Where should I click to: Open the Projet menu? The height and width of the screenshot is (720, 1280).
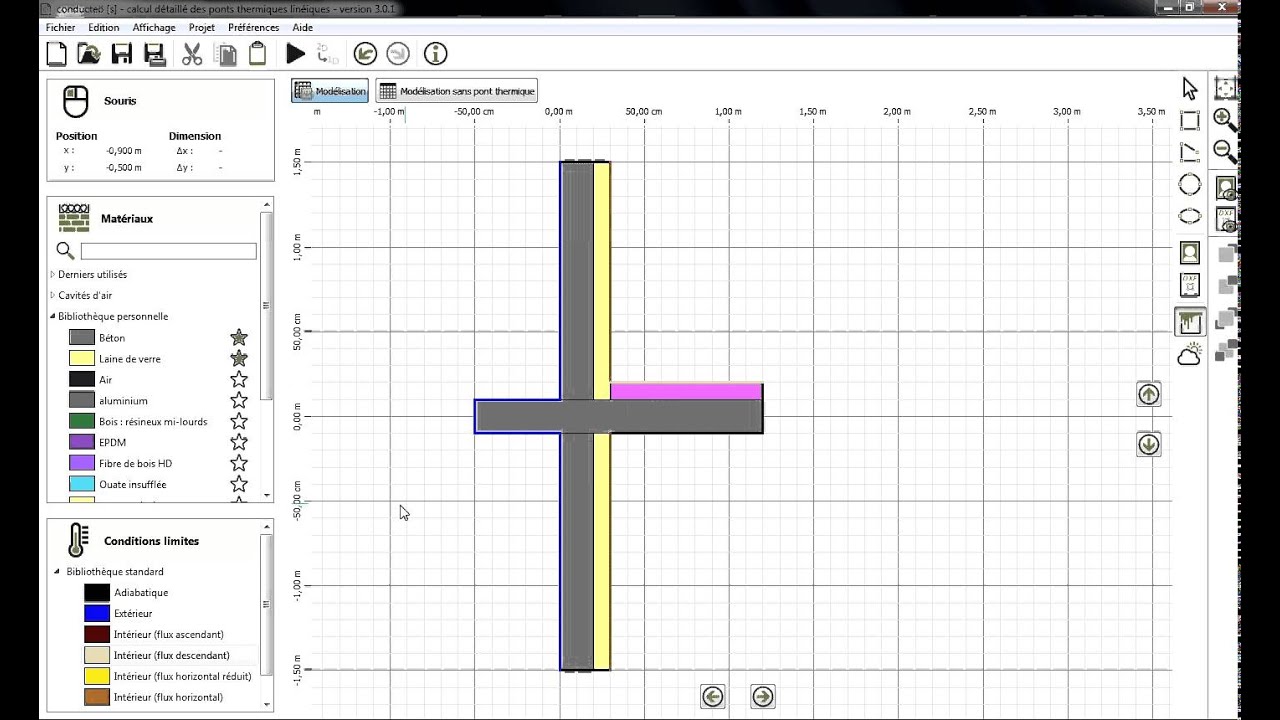(201, 28)
